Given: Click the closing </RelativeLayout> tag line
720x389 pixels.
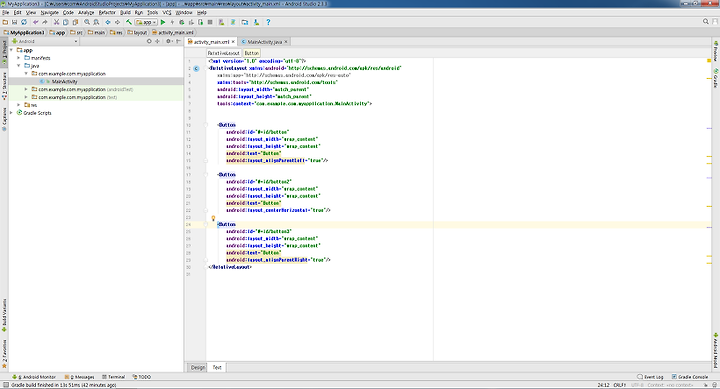Looking at the screenshot, I should [x=230, y=267].
